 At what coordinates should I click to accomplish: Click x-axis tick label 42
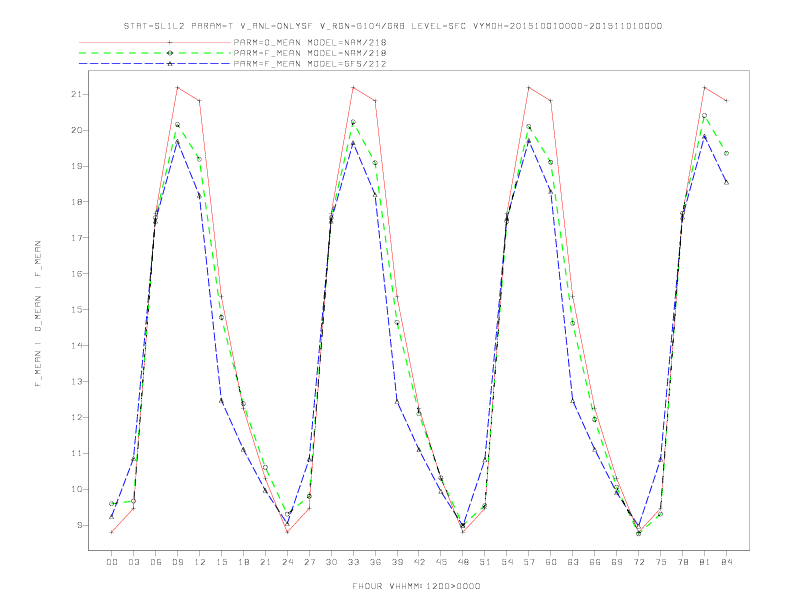419,562
